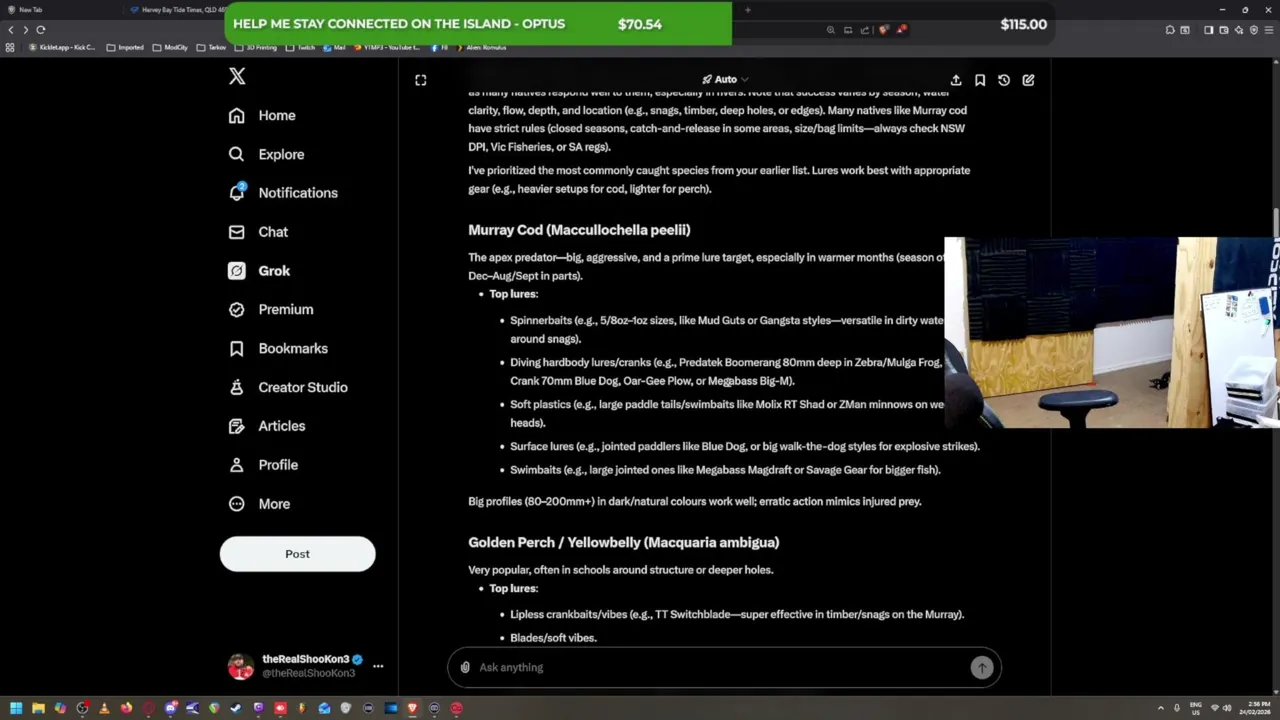Click the browser reload button
The image size is (1280, 720).
pos(41,30)
